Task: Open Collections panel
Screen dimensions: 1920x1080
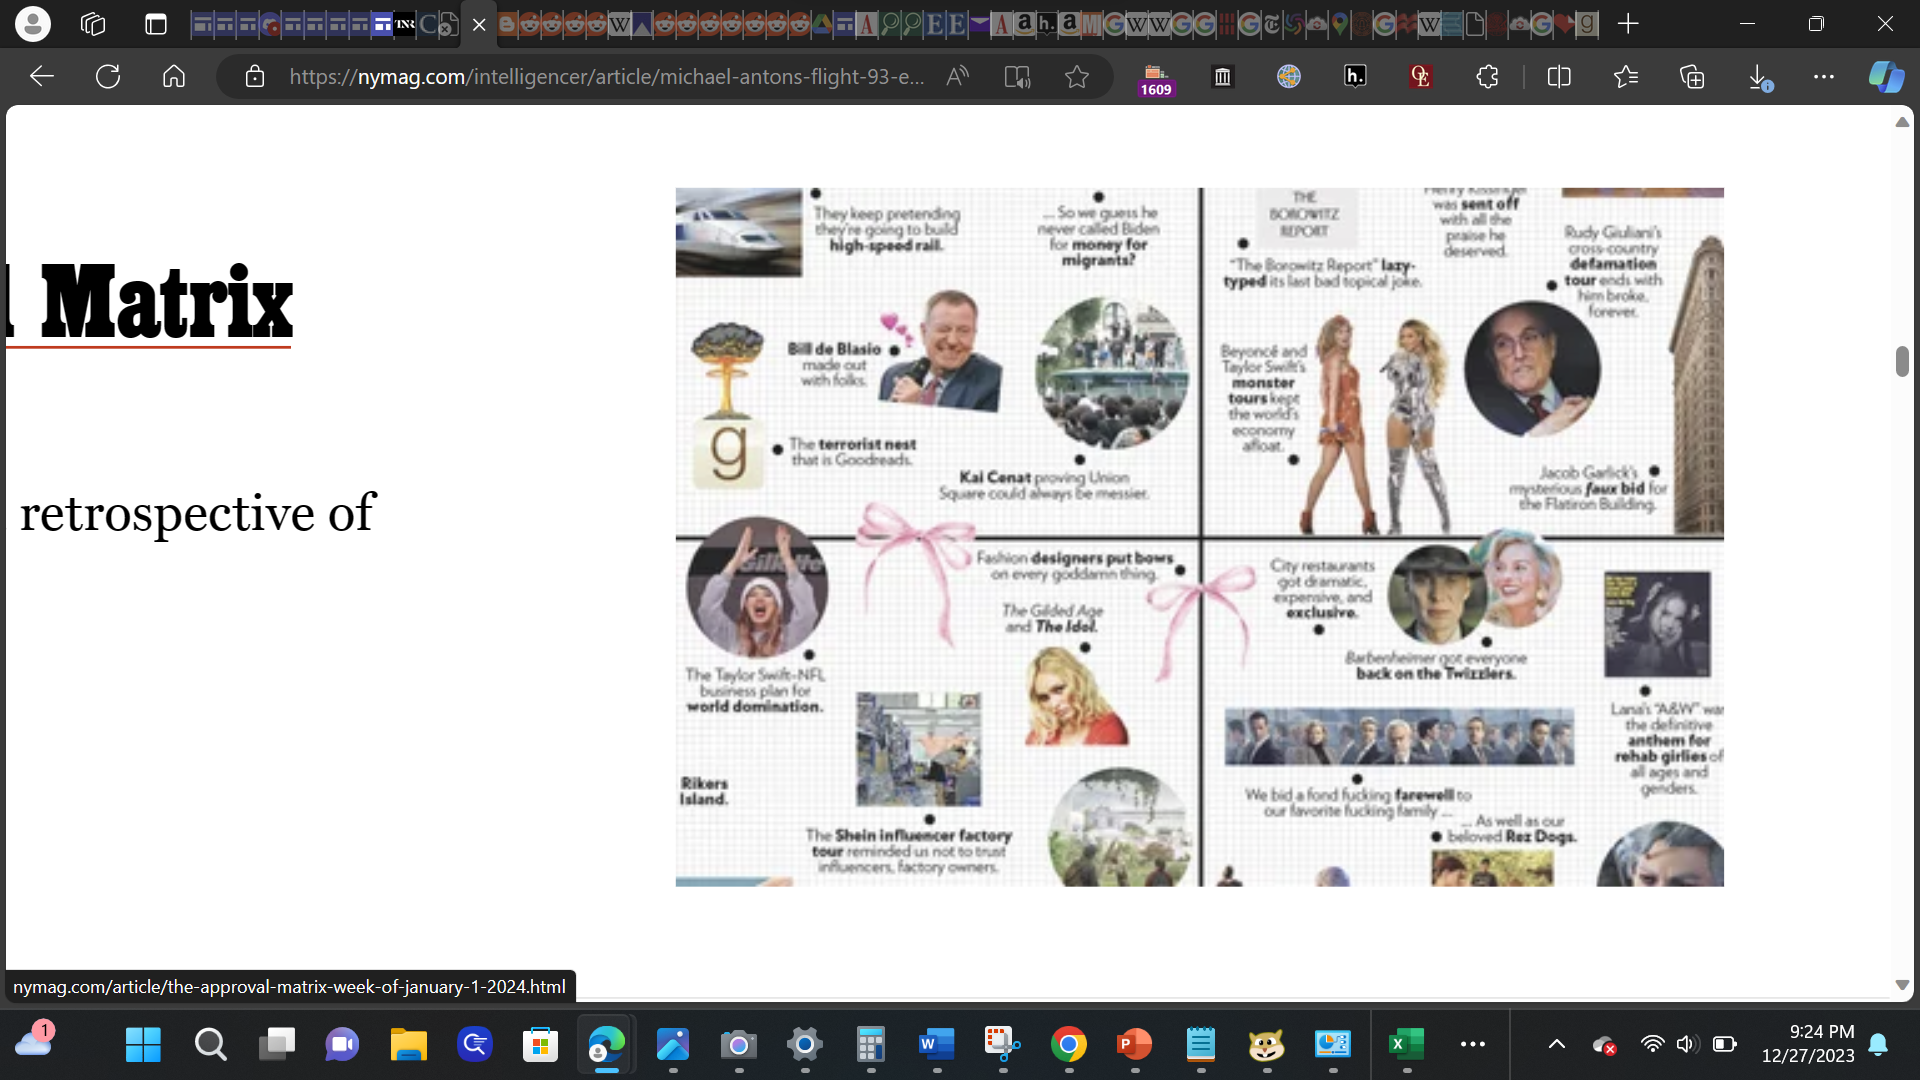Action: pyautogui.click(x=1692, y=76)
